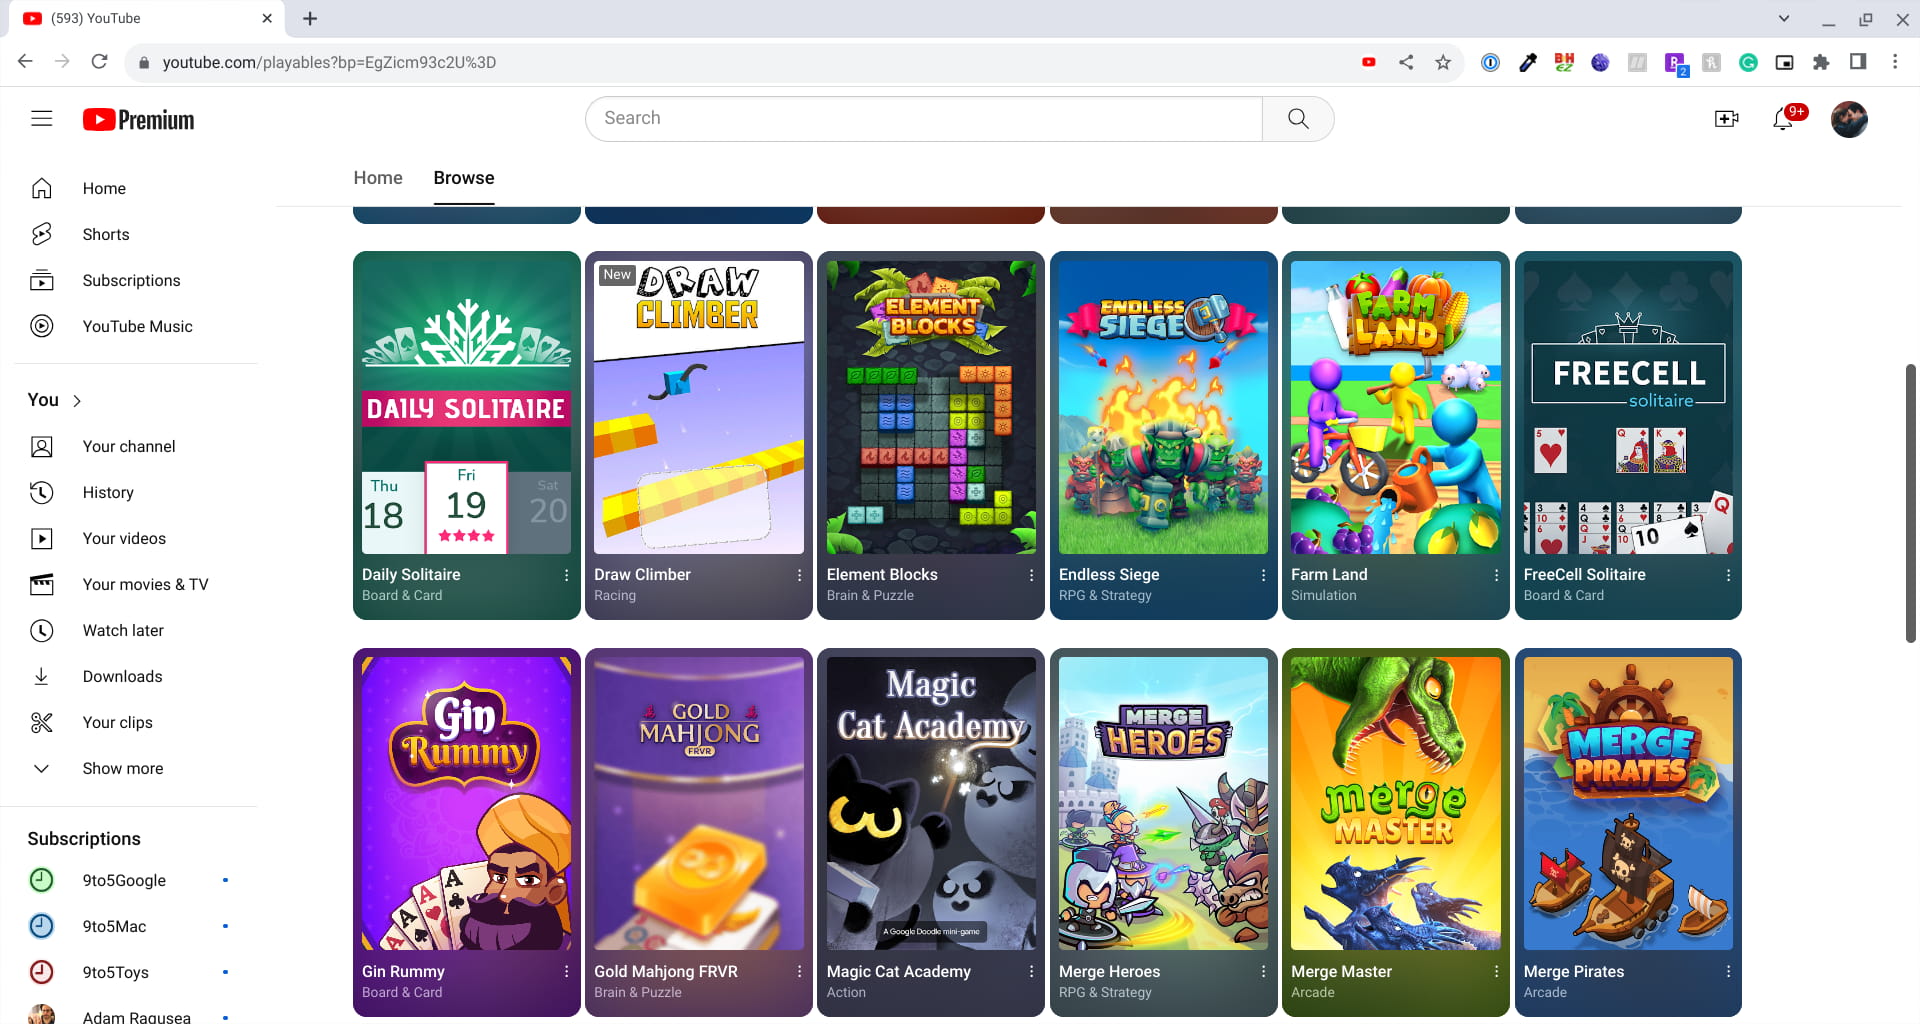Open the YouTube hamburger menu
Image resolution: width=1920 pixels, height=1024 pixels.
(x=41, y=119)
